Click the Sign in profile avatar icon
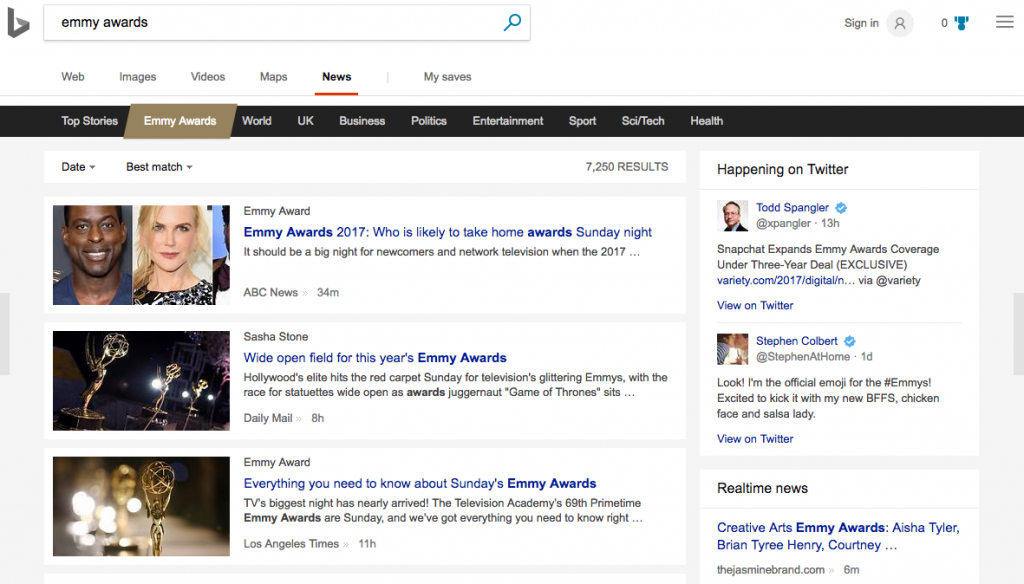Image resolution: width=1024 pixels, height=584 pixels. pyautogui.click(x=899, y=24)
